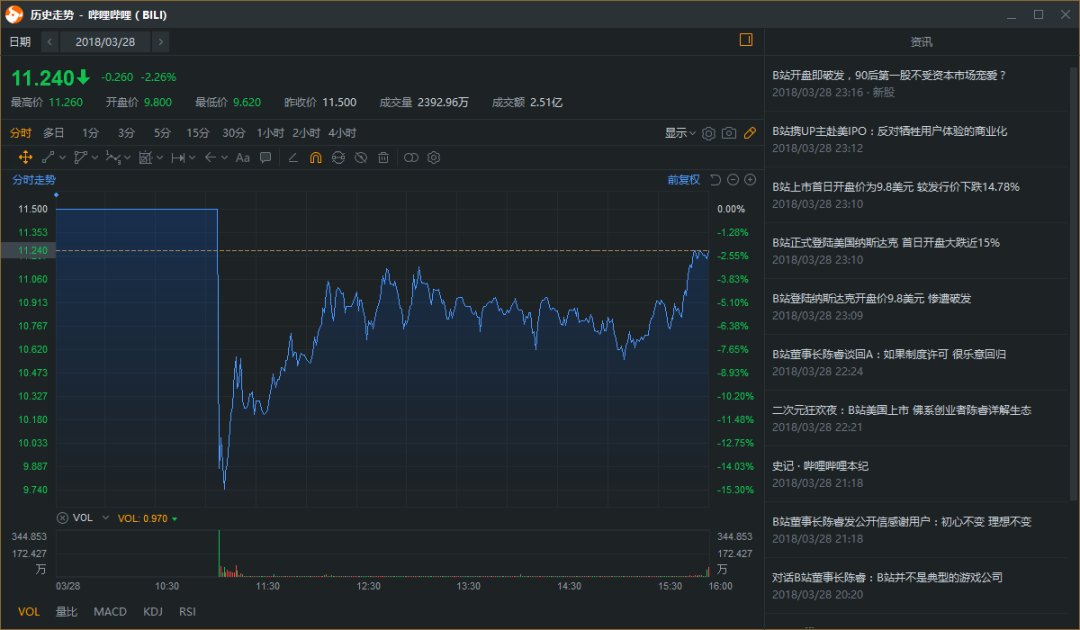Select the comment bubble annotation tool
This screenshot has height=630, width=1080.
pyautogui.click(x=265, y=158)
